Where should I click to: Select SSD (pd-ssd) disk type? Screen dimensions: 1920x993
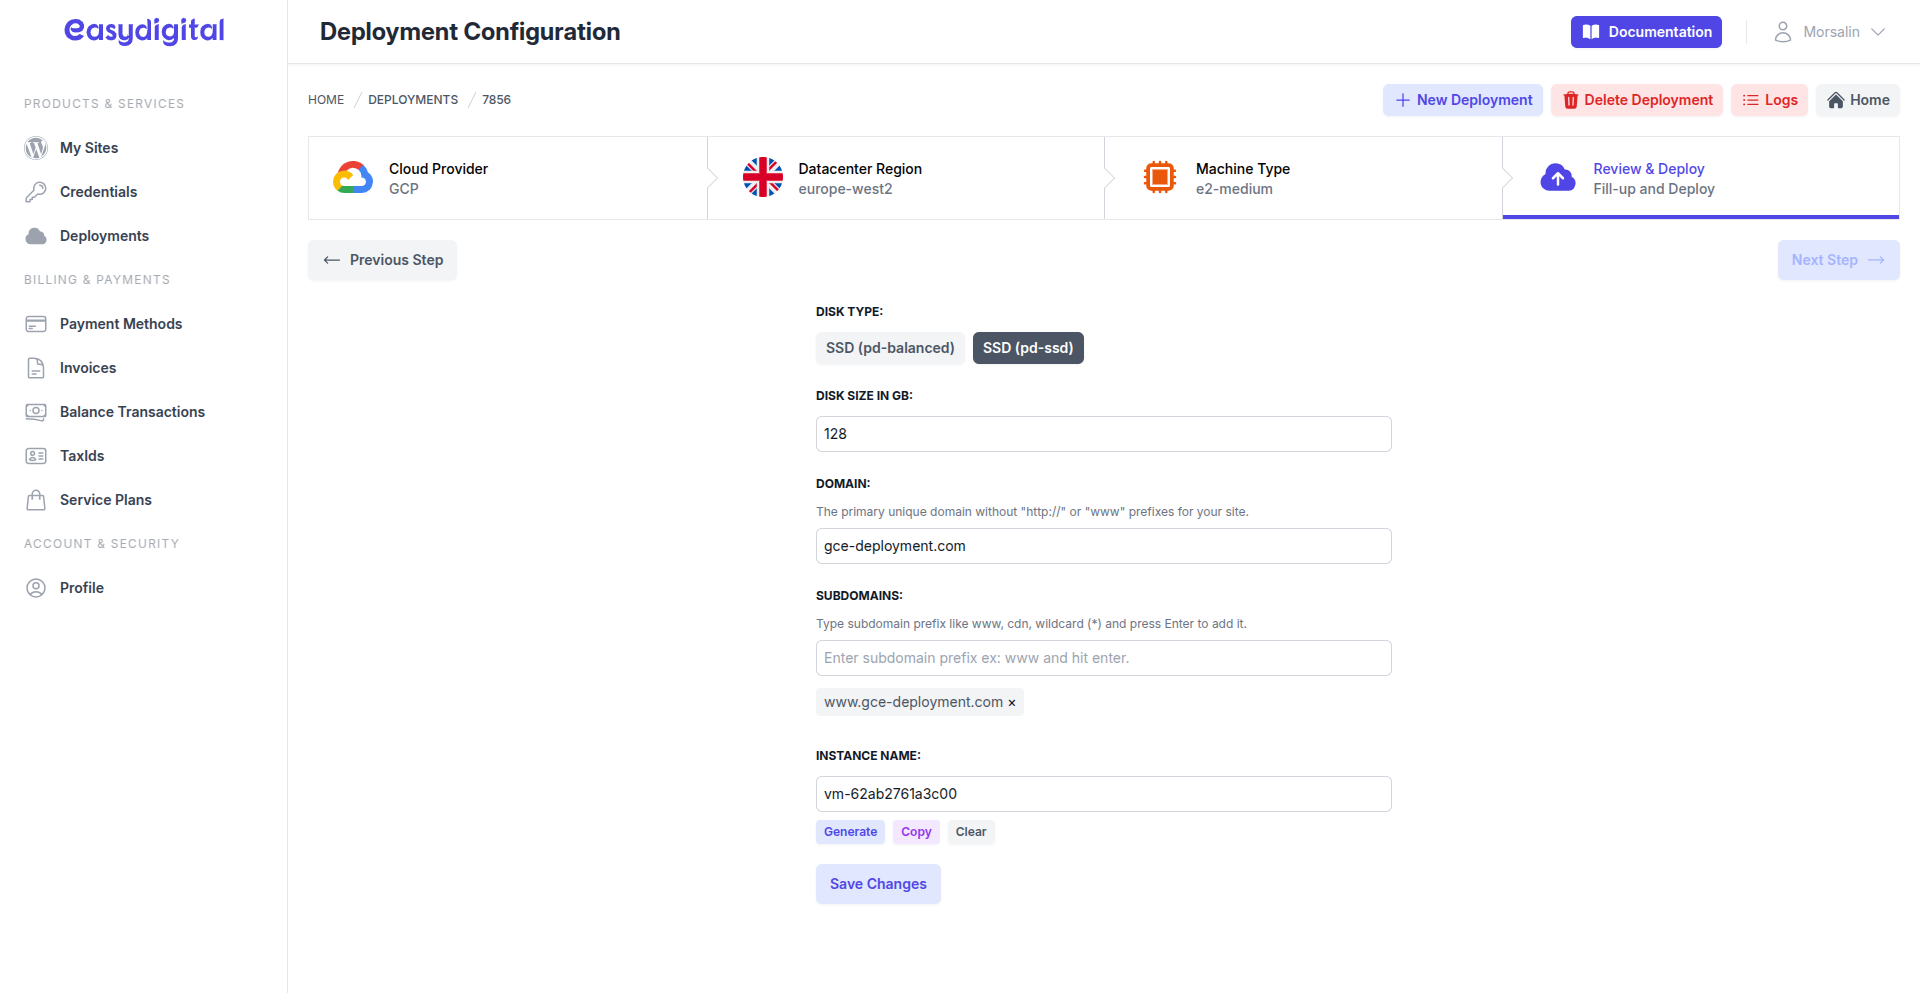point(1028,348)
